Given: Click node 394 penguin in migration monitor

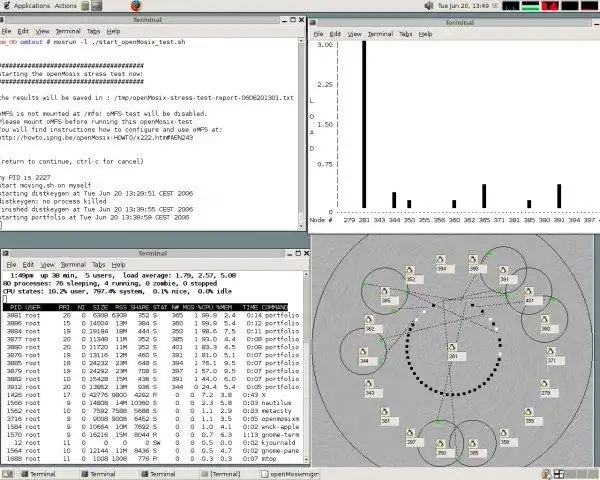Looking at the screenshot, I should point(440,260).
